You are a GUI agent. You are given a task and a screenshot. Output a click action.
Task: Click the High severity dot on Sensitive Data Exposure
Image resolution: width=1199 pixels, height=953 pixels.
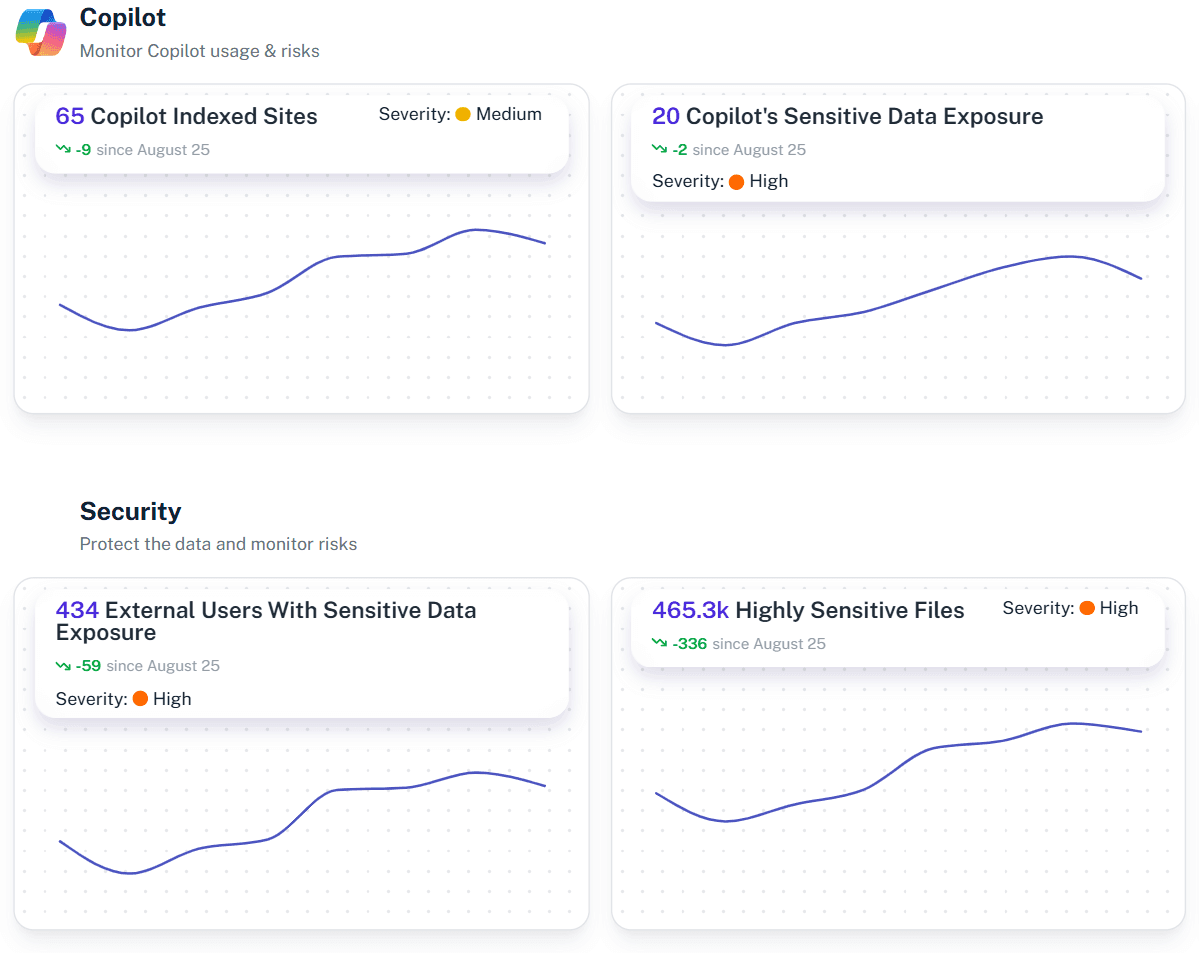coord(737,181)
